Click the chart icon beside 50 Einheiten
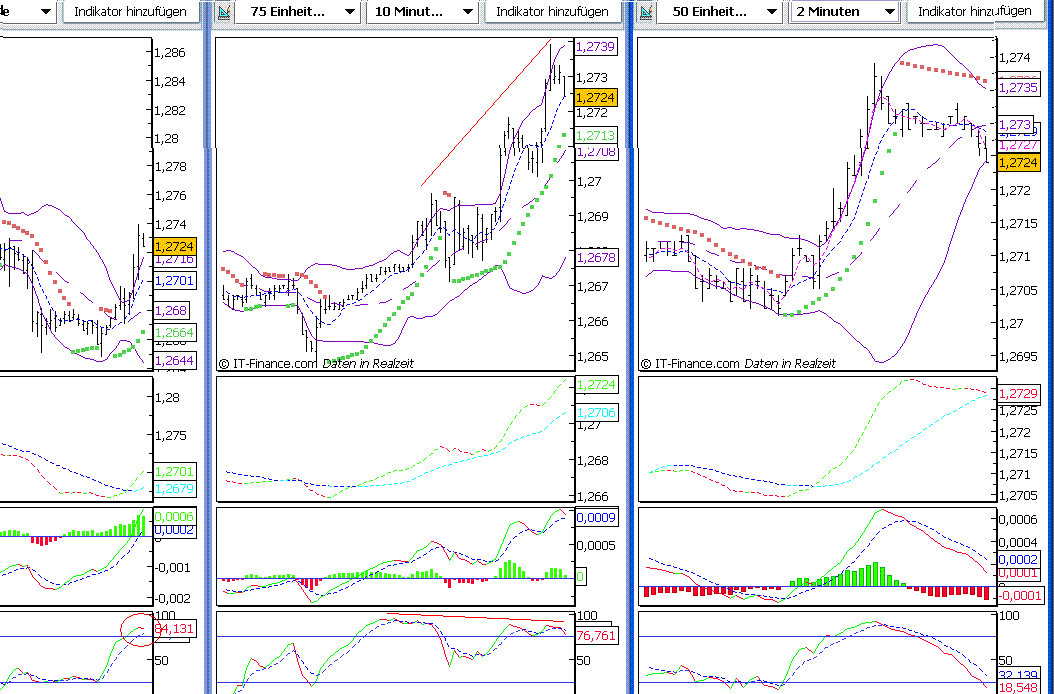 645,12
